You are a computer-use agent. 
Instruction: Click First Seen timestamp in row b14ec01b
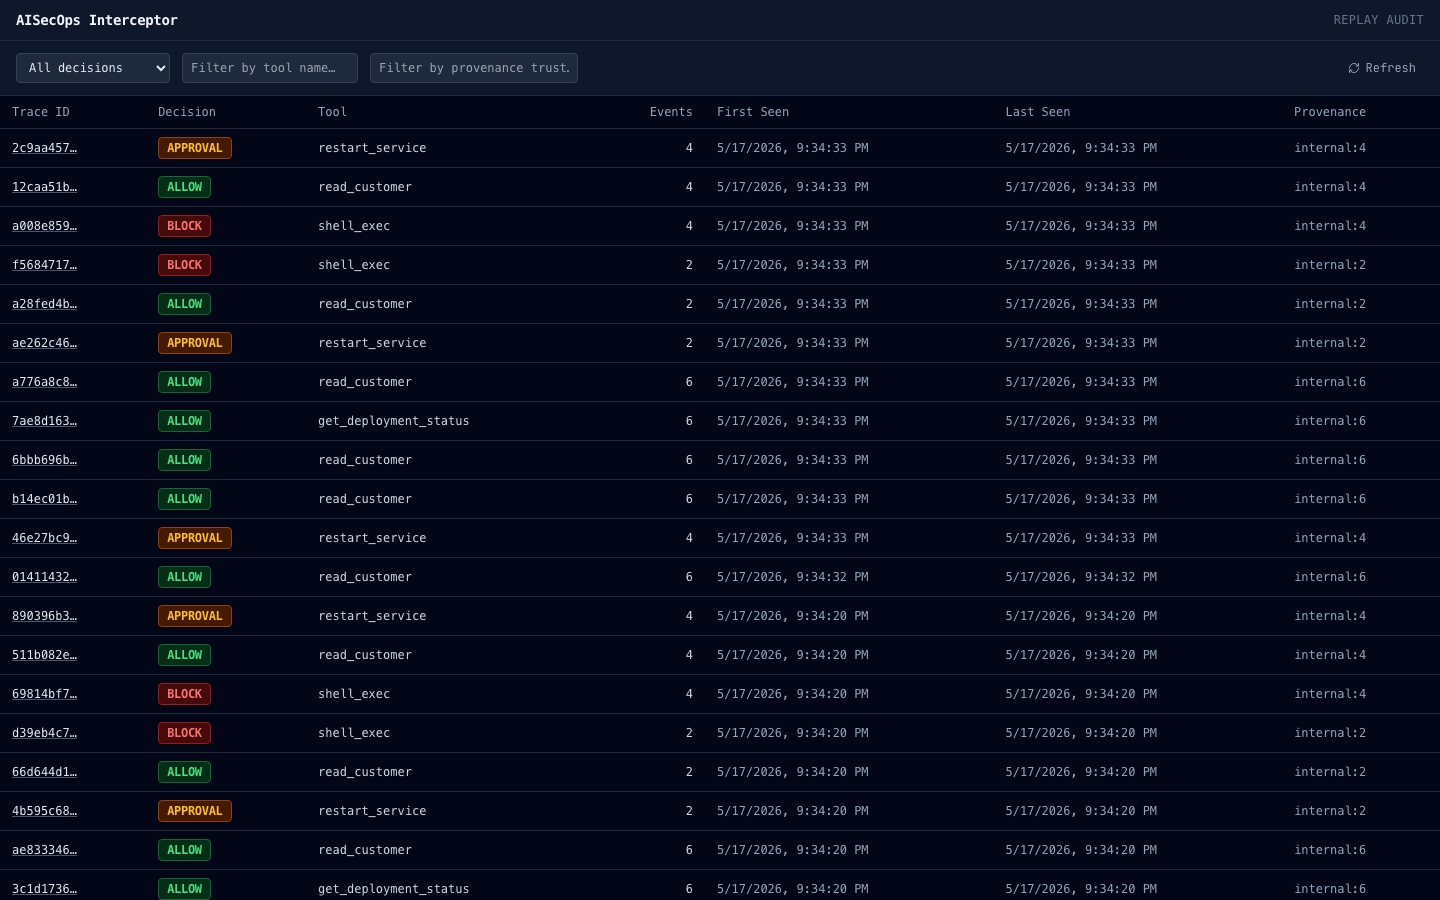click(x=793, y=499)
